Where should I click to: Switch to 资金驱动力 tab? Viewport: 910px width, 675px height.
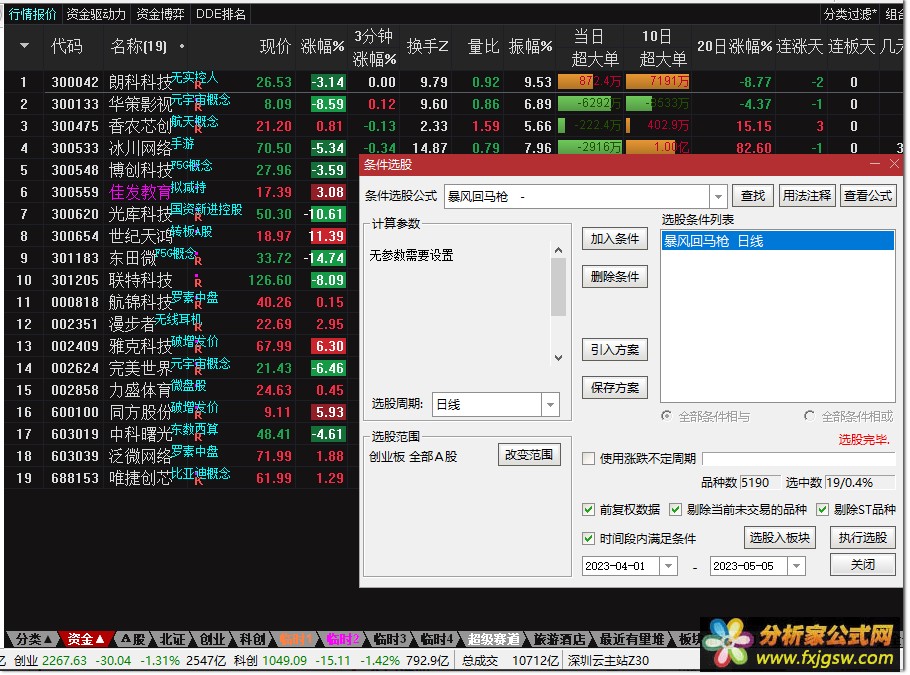[x=96, y=14]
